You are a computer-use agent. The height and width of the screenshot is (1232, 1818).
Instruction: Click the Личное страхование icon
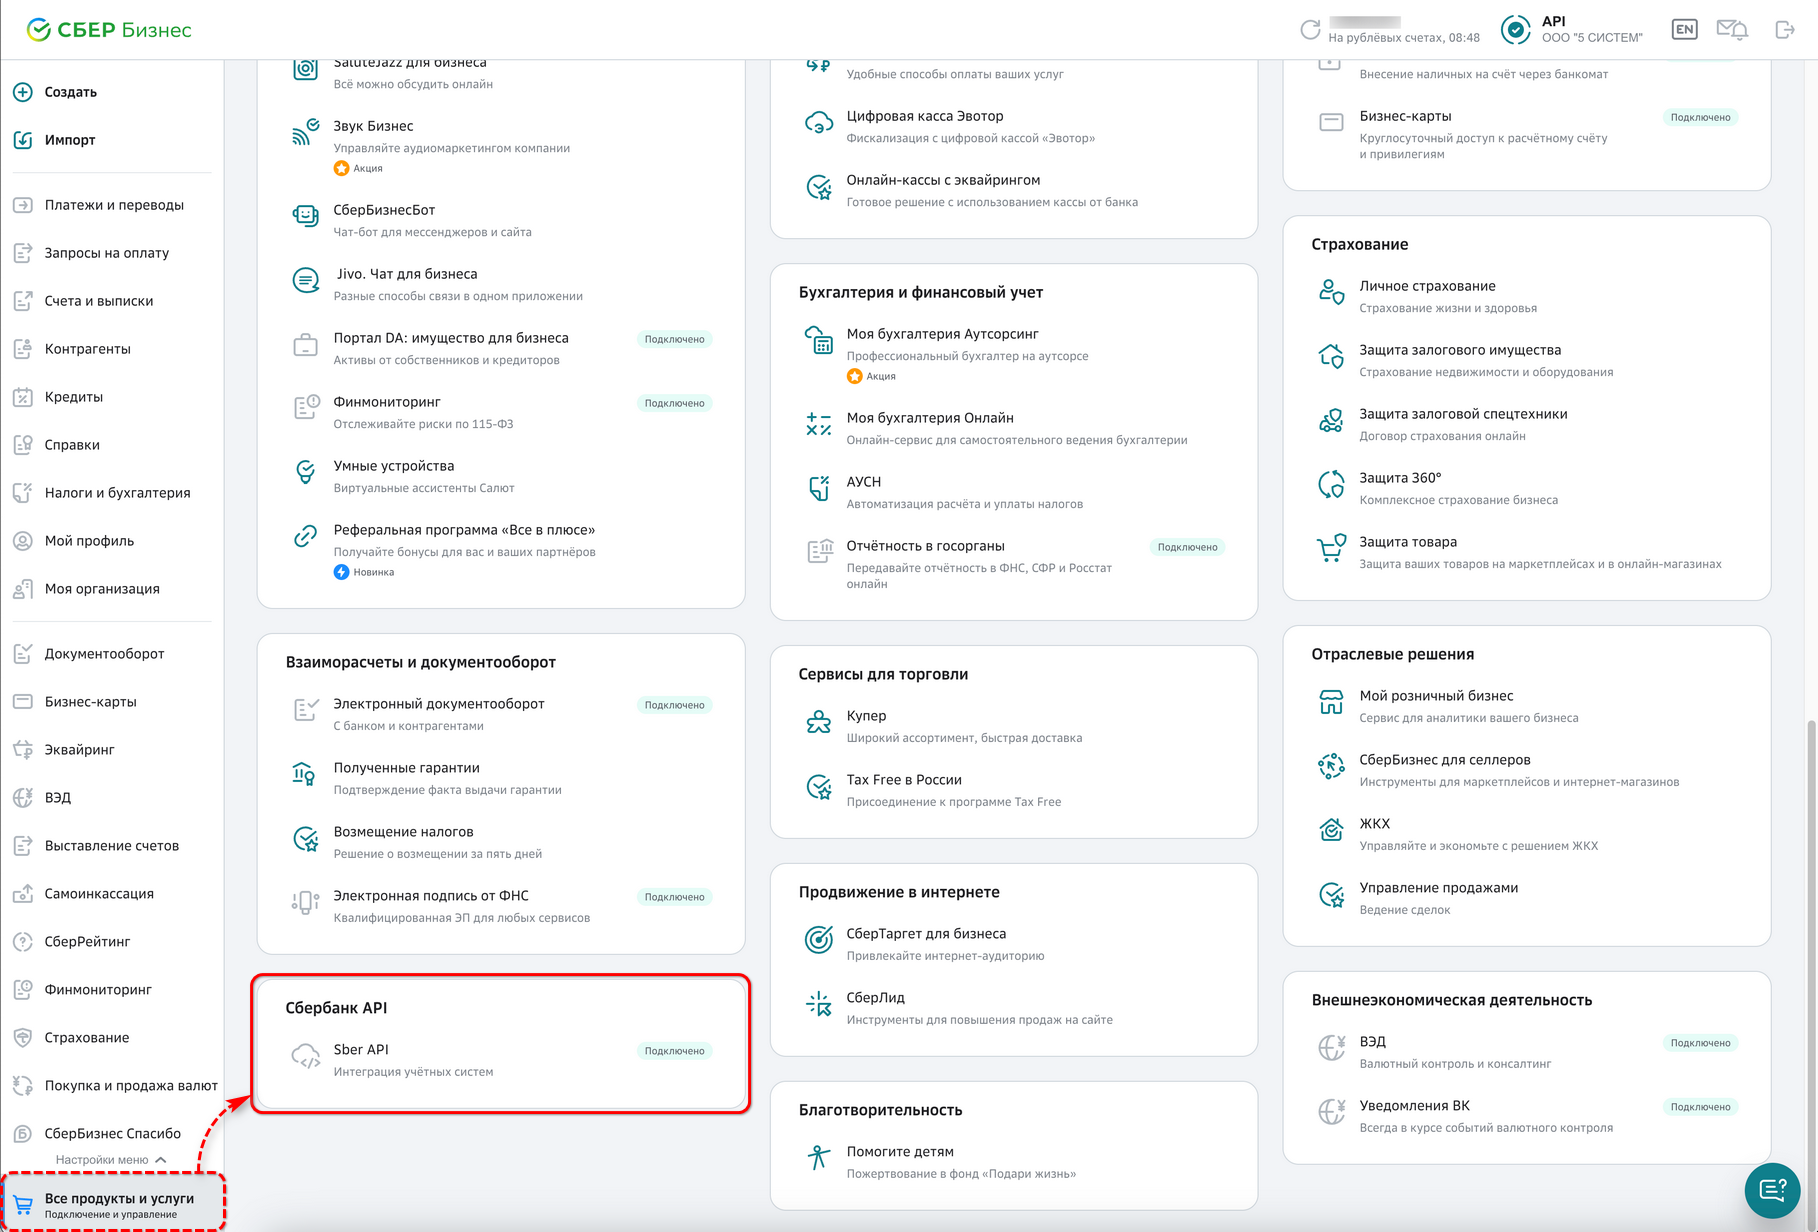pos(1331,292)
